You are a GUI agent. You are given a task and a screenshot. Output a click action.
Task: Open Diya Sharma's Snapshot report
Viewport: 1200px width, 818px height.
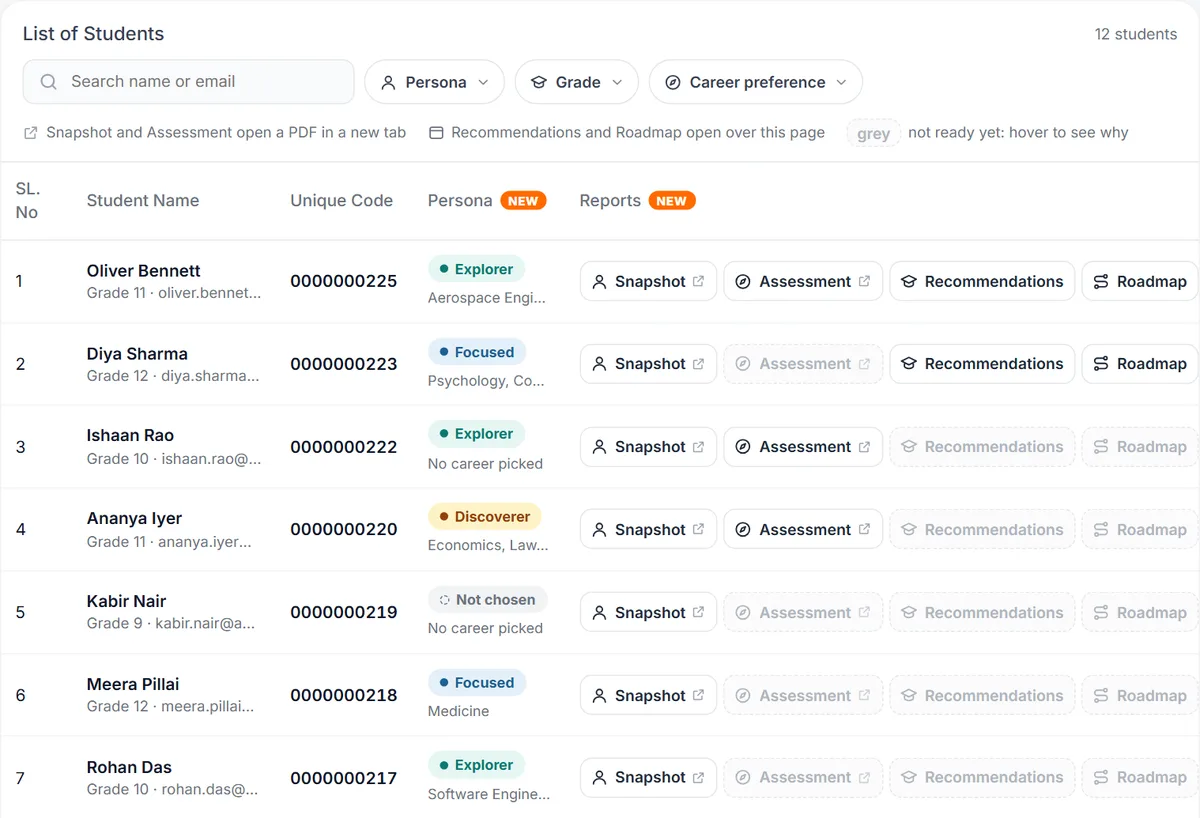click(x=648, y=364)
